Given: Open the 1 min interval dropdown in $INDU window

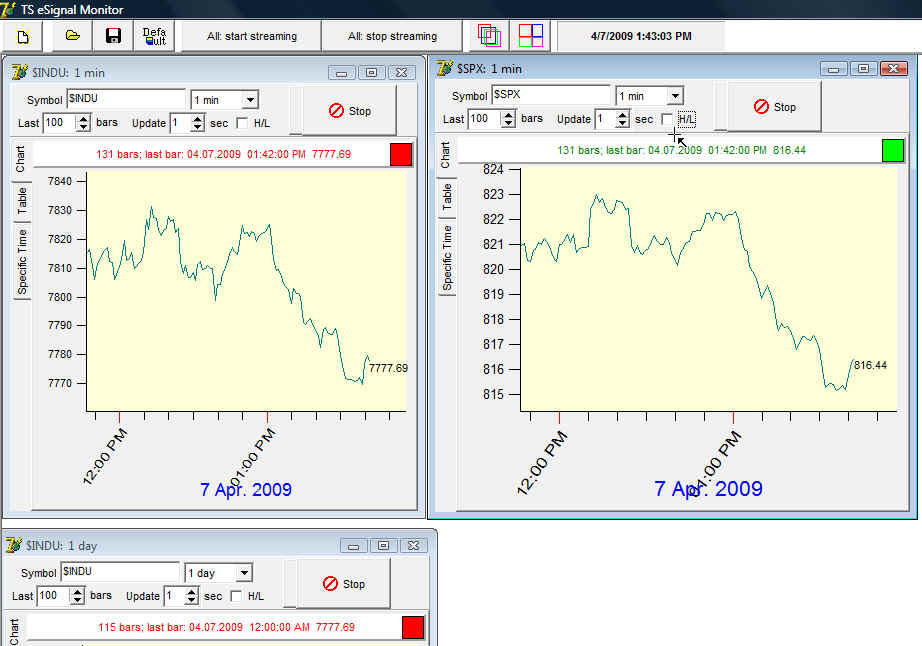Looking at the screenshot, I should point(249,100).
